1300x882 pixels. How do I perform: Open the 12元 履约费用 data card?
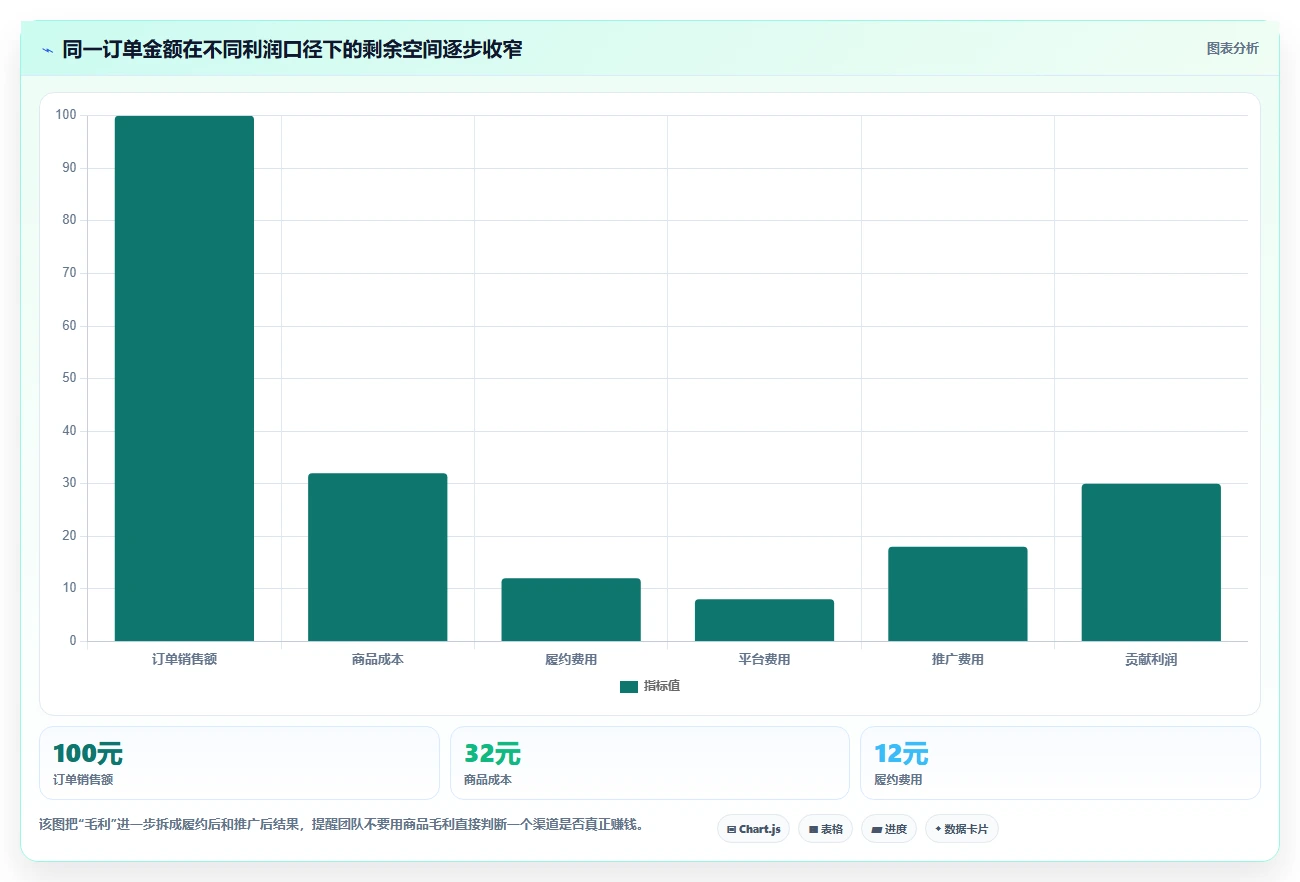click(1060, 763)
